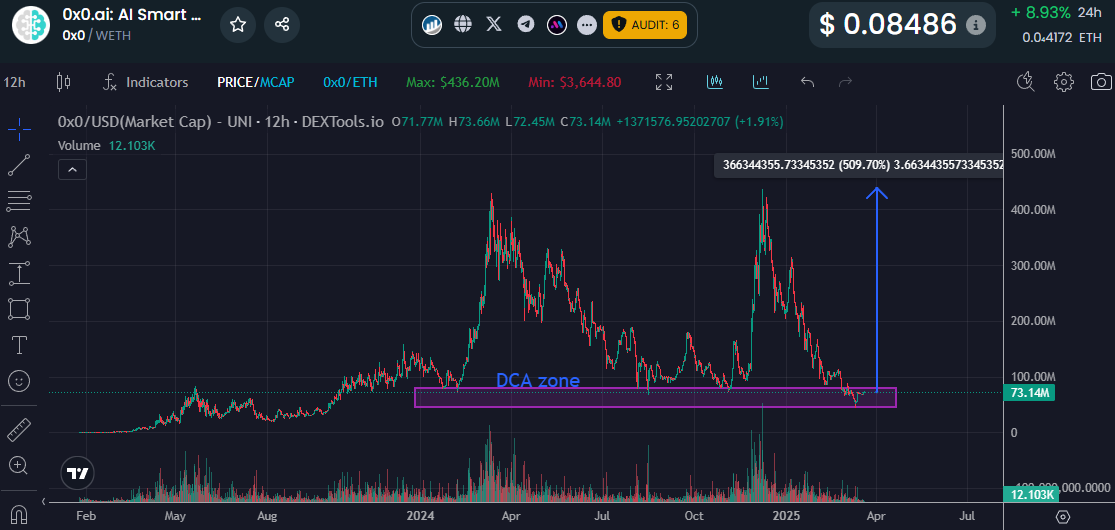Select the crosshair cursor tool
1115x530 pixels.
click(x=18, y=128)
